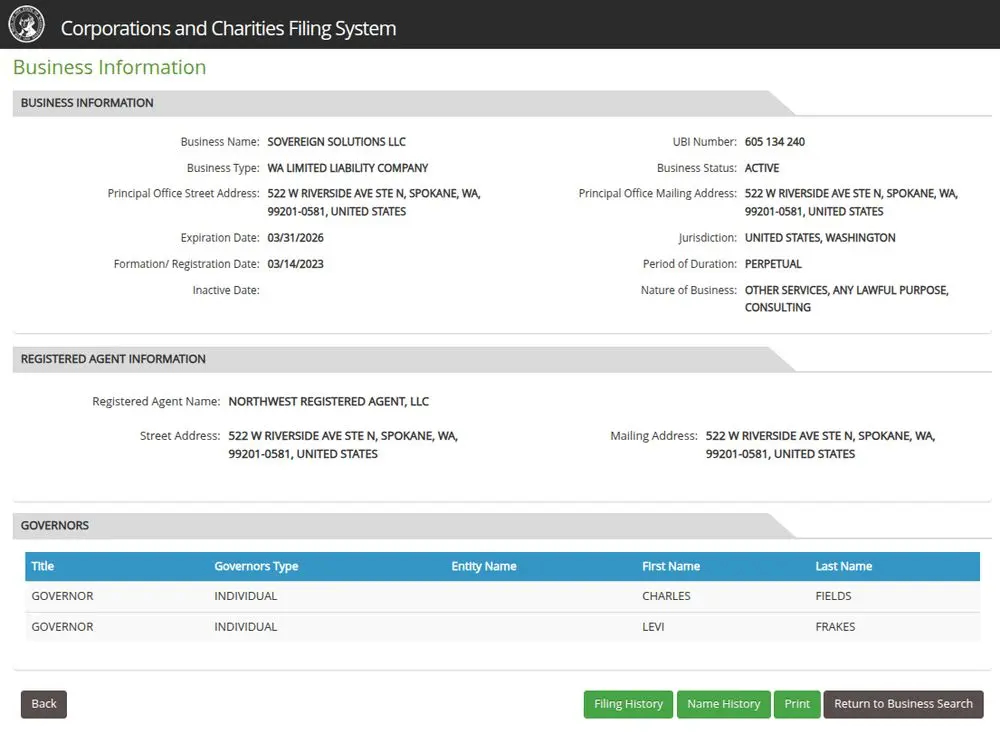Click the Expiration Date label

pos(220,238)
